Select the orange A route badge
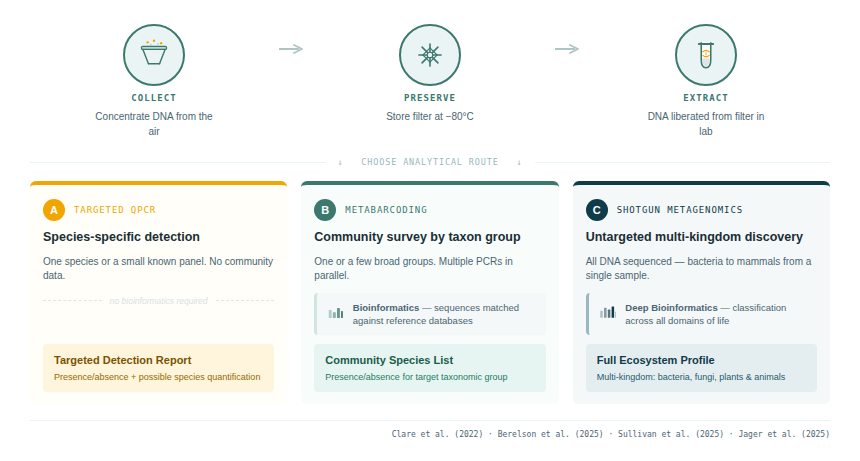This screenshot has width=860, height=461. point(54,210)
